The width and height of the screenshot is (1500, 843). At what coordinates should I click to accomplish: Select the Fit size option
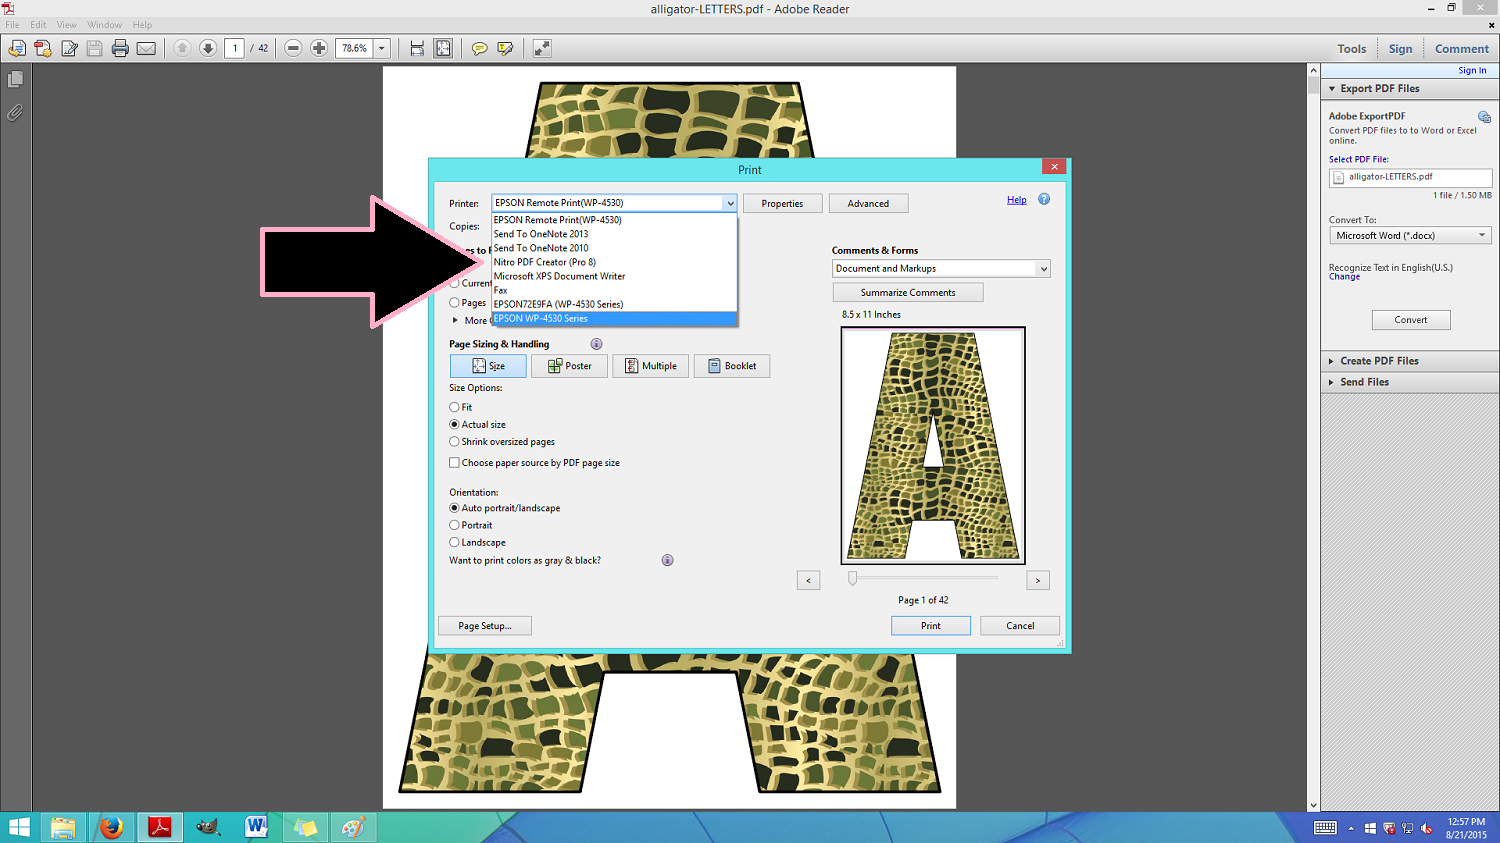[x=454, y=407]
